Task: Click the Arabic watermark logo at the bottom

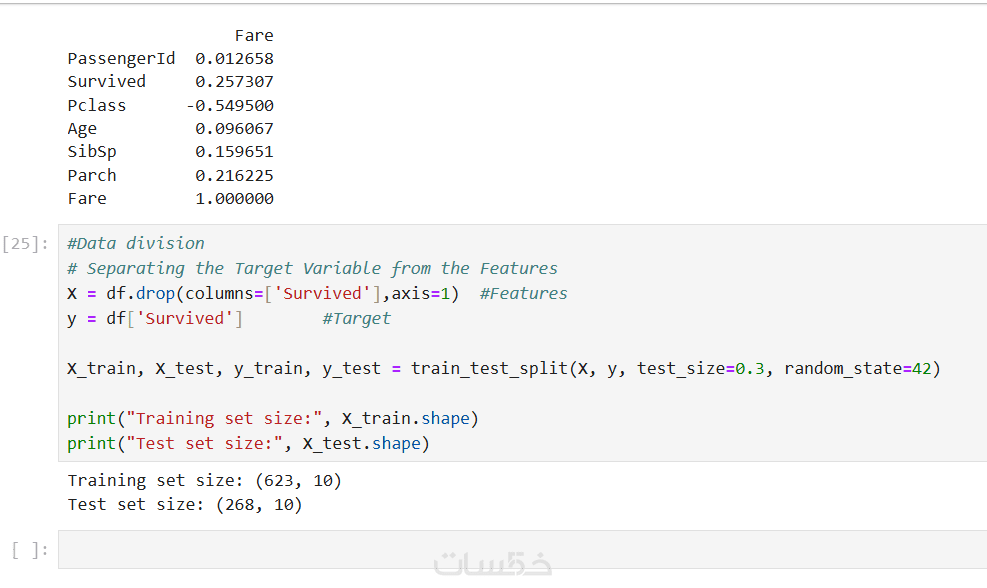Action: [493, 564]
